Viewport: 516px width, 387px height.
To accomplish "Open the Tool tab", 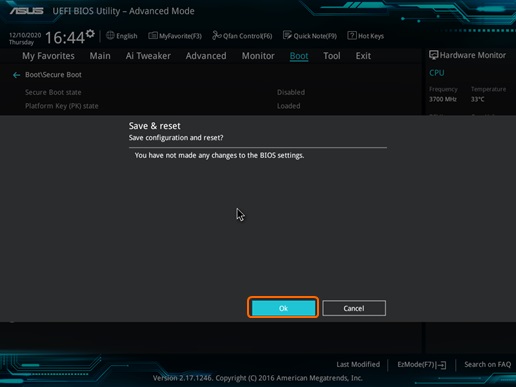I will coord(332,56).
